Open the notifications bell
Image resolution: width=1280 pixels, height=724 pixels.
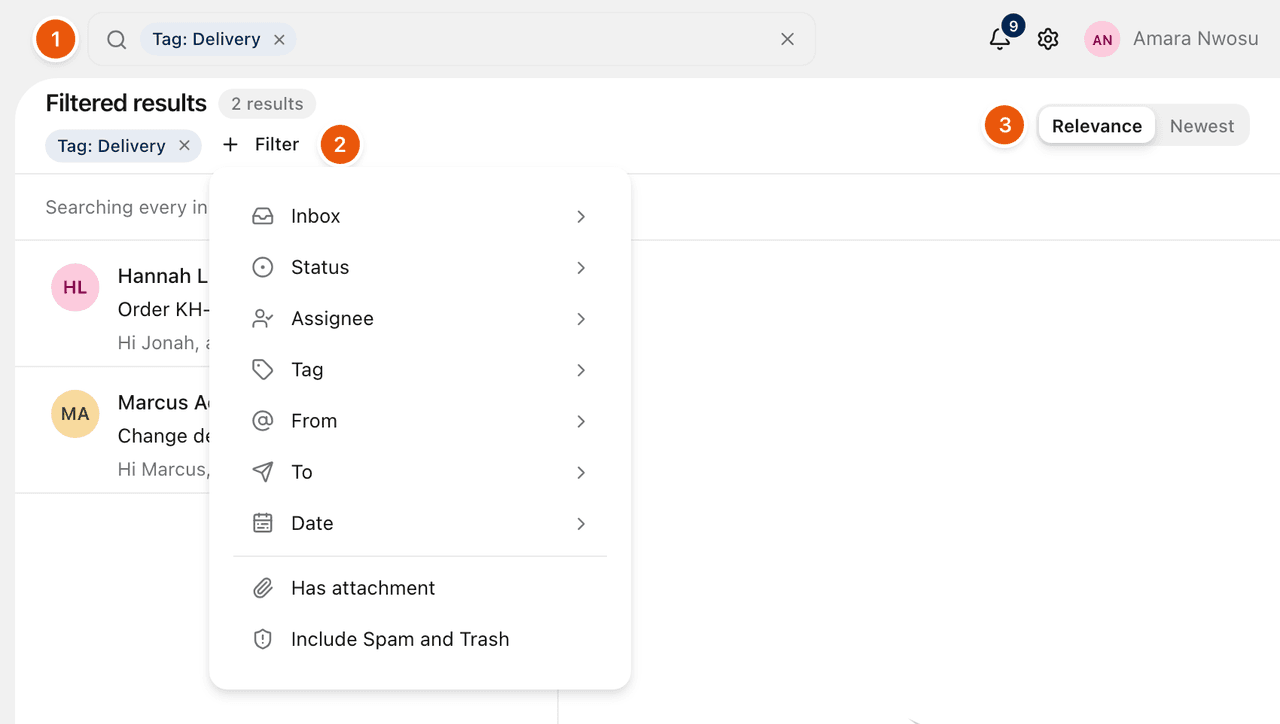tap(999, 39)
